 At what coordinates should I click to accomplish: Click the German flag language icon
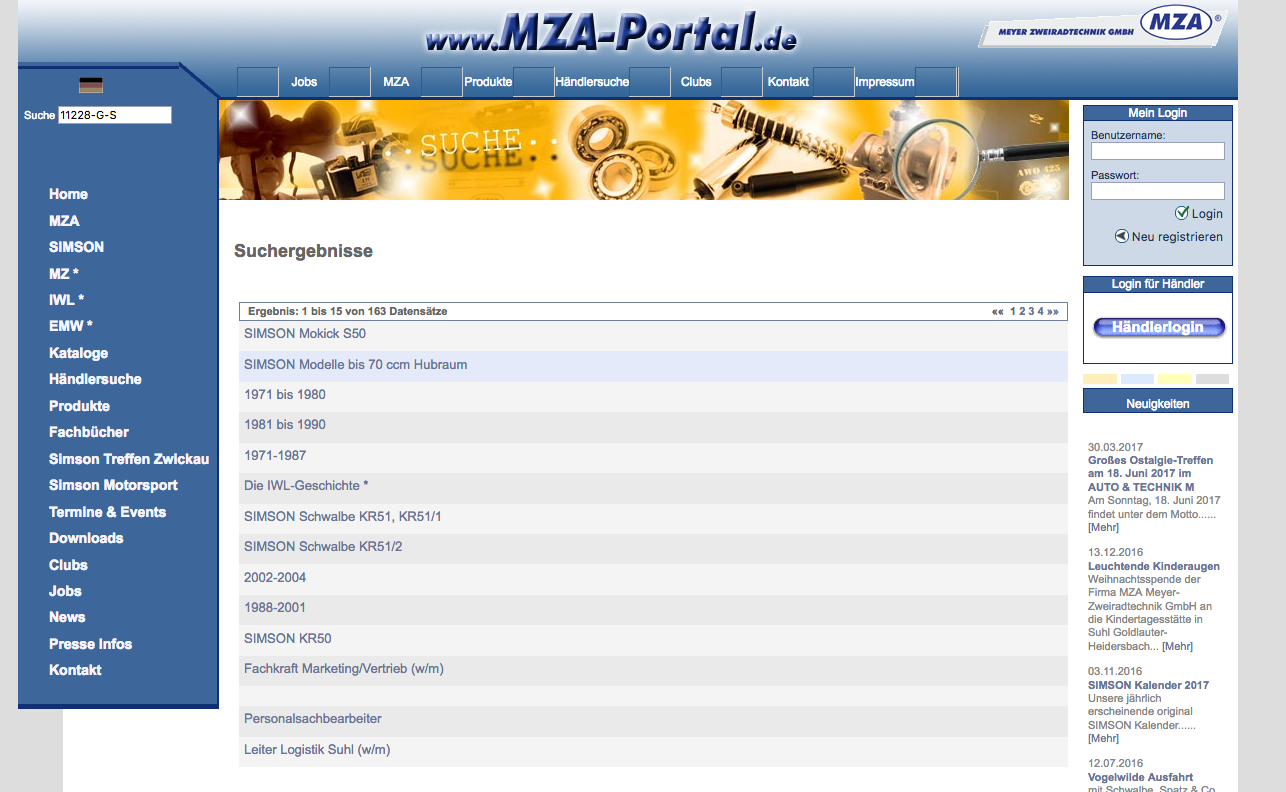coord(91,85)
